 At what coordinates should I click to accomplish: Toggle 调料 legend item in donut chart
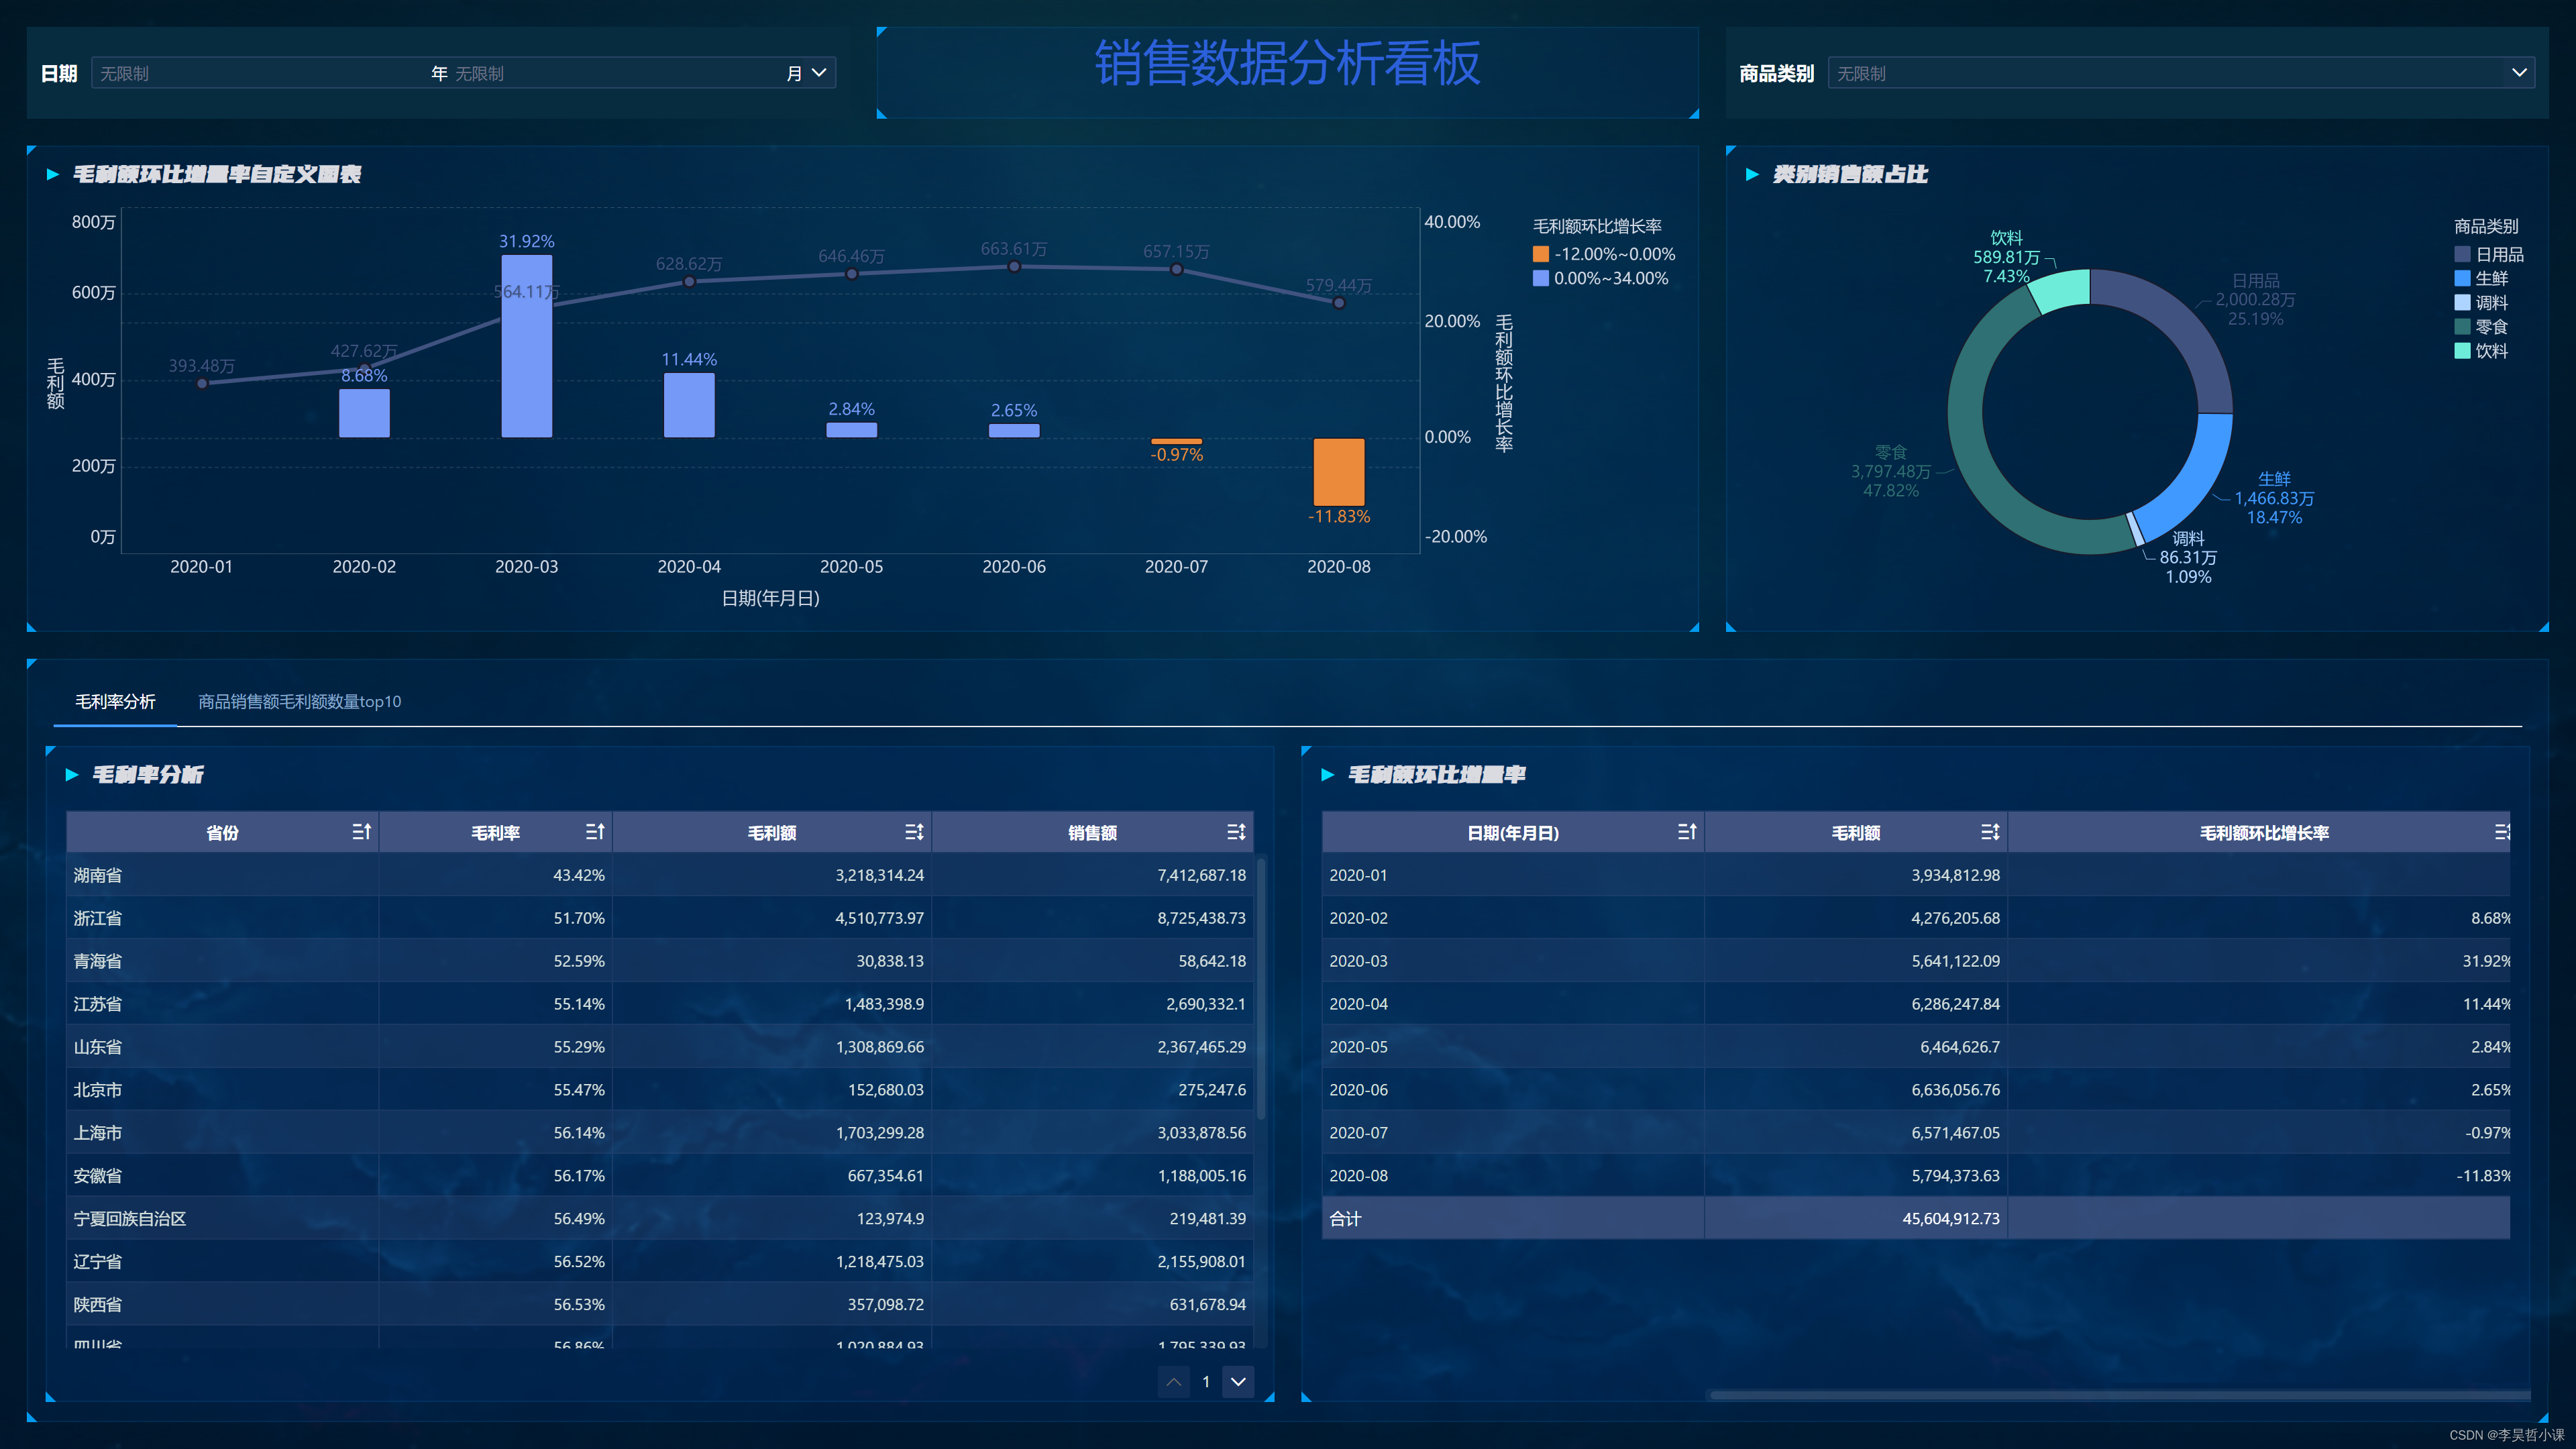2481,302
